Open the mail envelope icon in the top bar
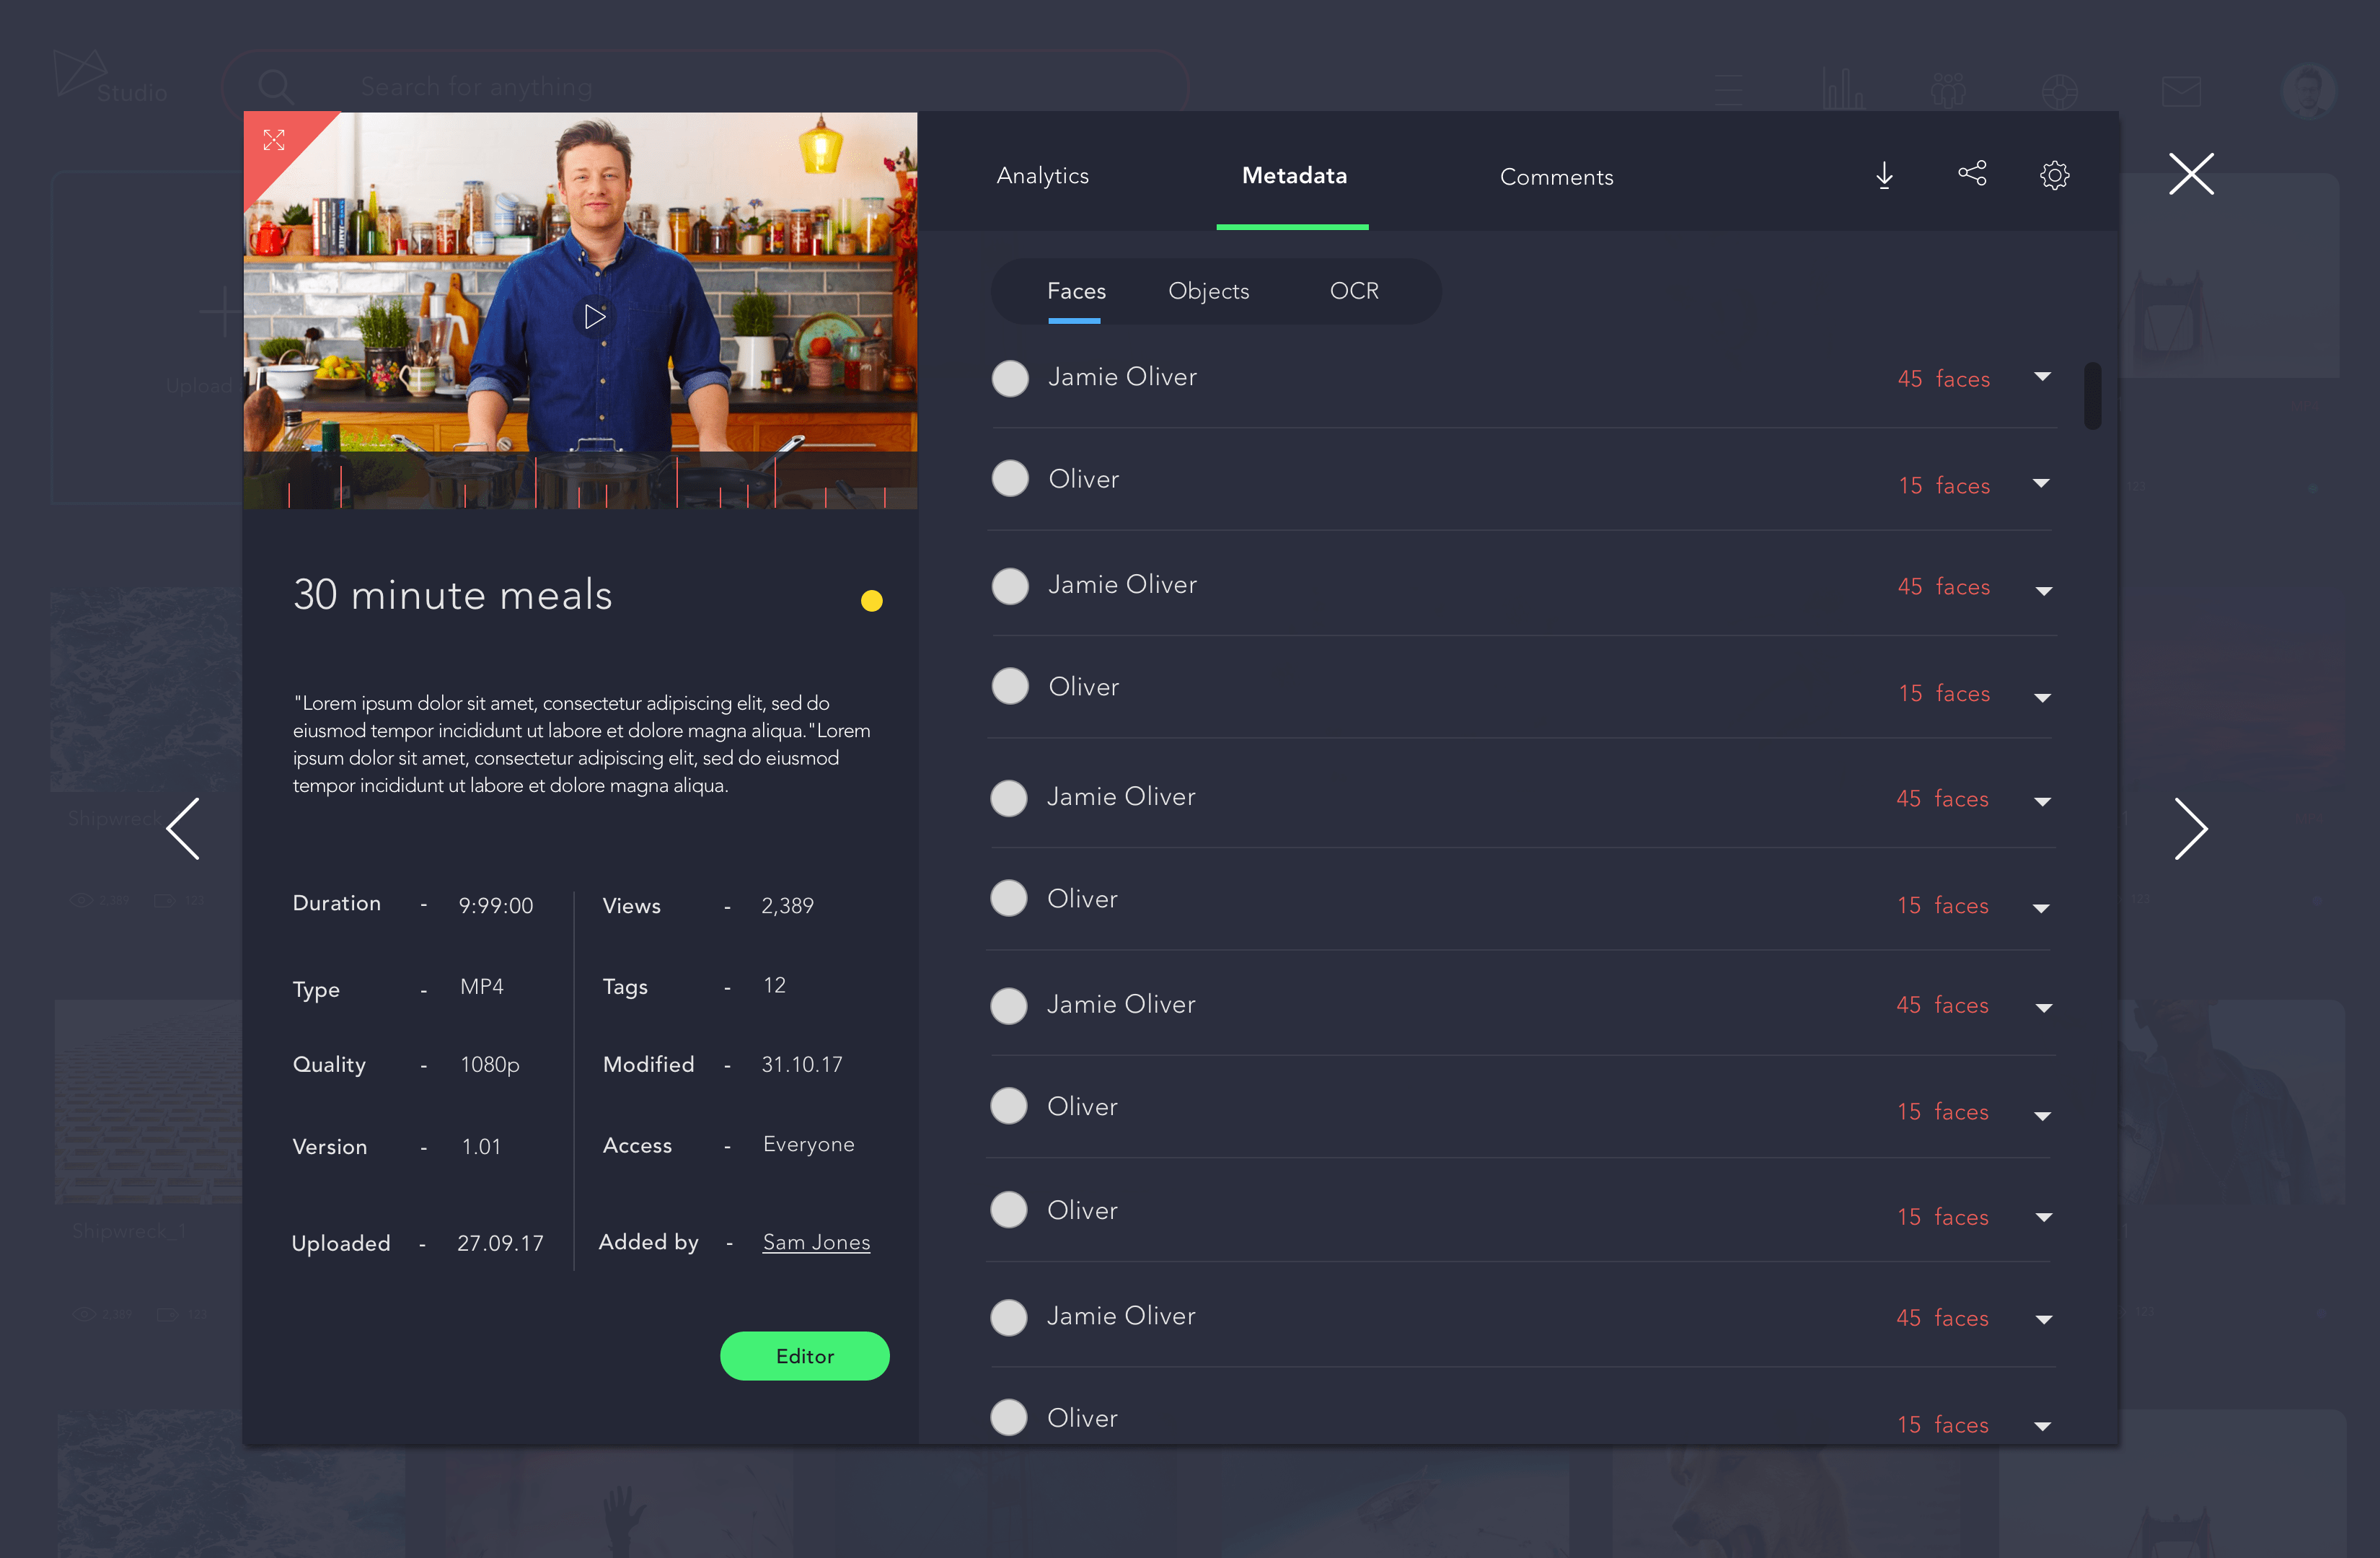The image size is (2380, 1558). point(2181,92)
